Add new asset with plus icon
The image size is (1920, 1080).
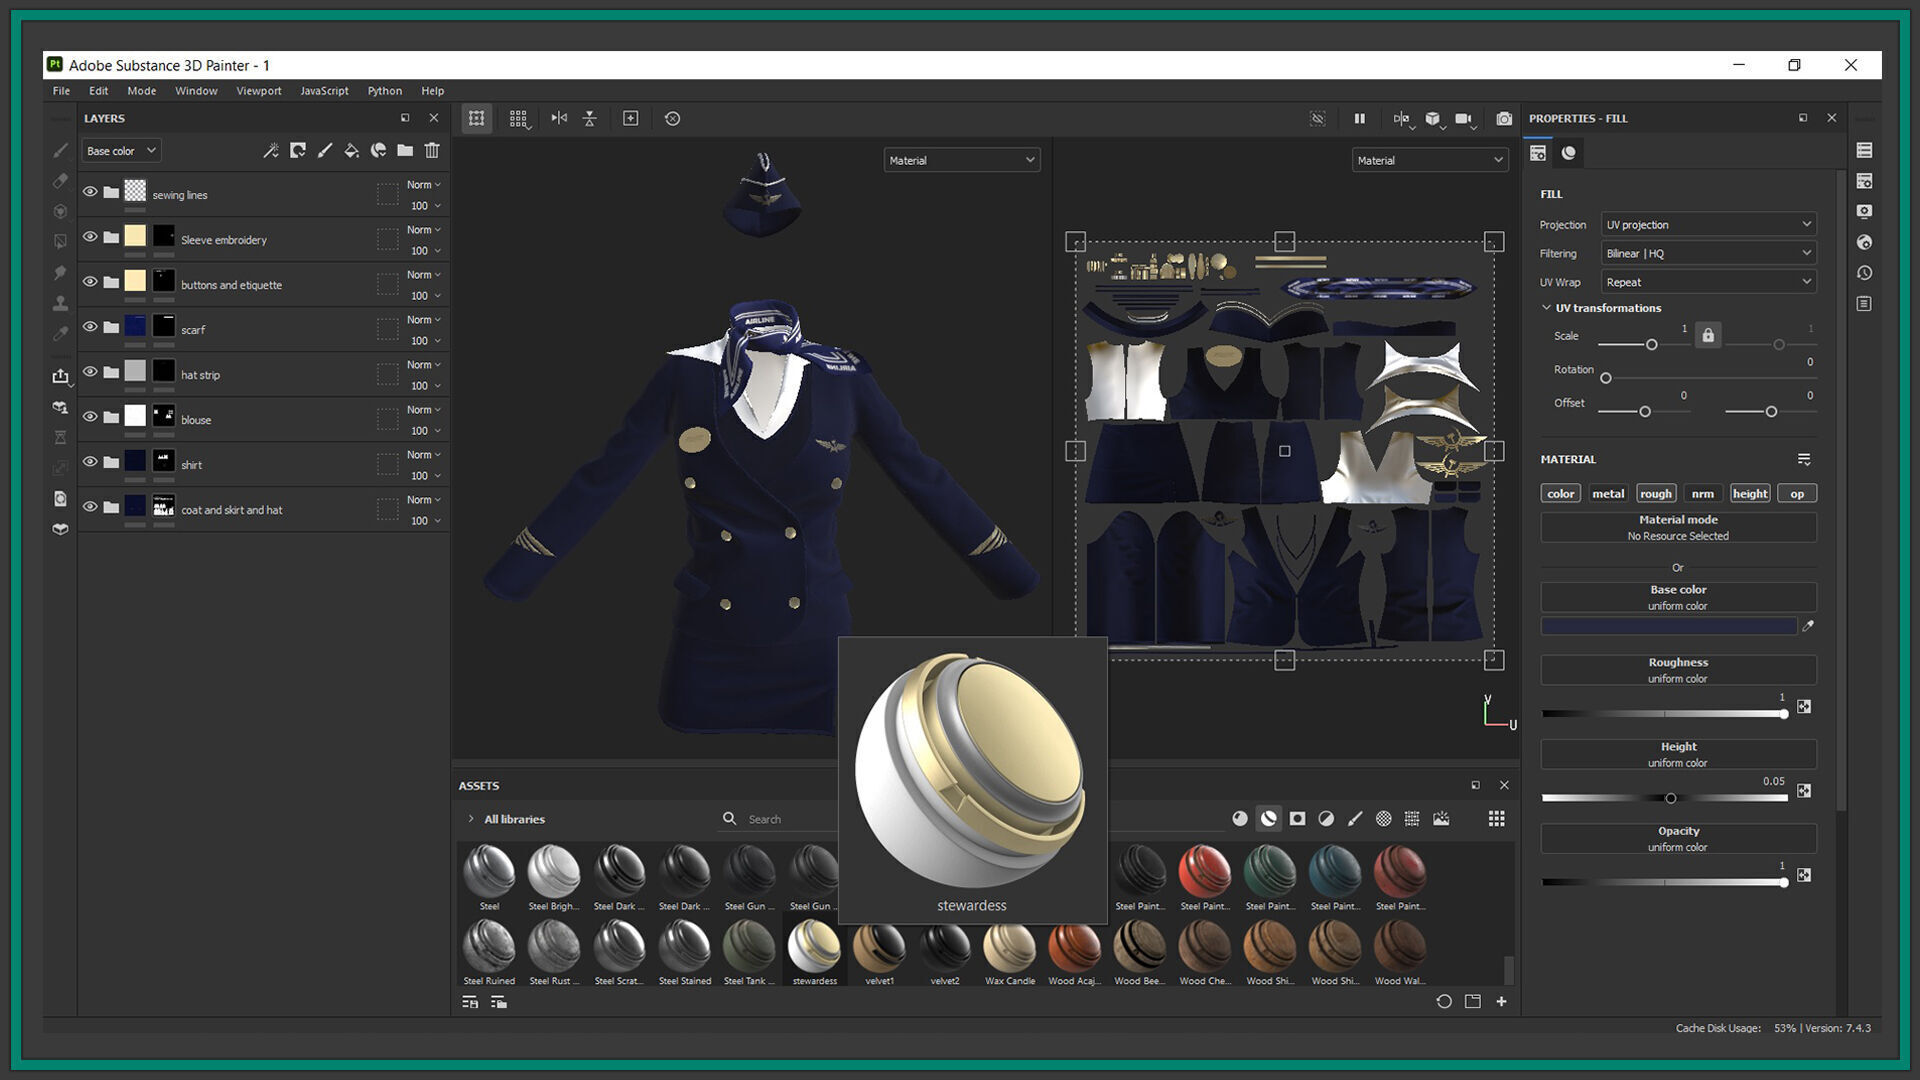pos(1501,1001)
